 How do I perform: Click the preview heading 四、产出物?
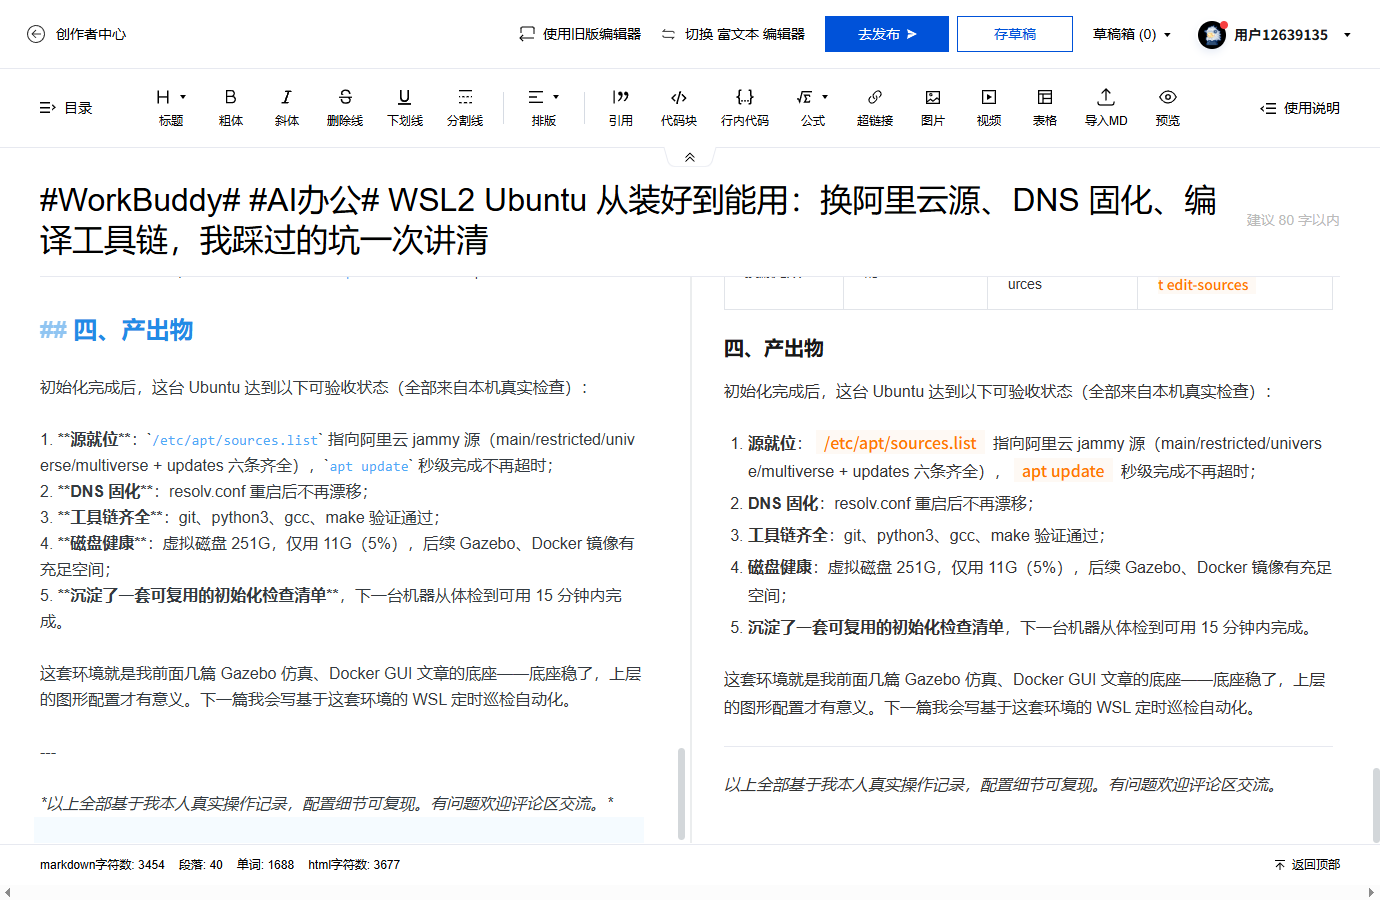(x=773, y=348)
